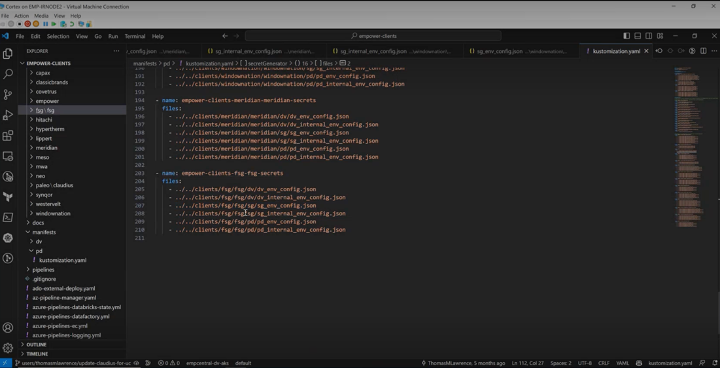Click the Checkpoint icon in VM toolbar
720x368 pixels.
pyautogui.click(x=63, y=24)
